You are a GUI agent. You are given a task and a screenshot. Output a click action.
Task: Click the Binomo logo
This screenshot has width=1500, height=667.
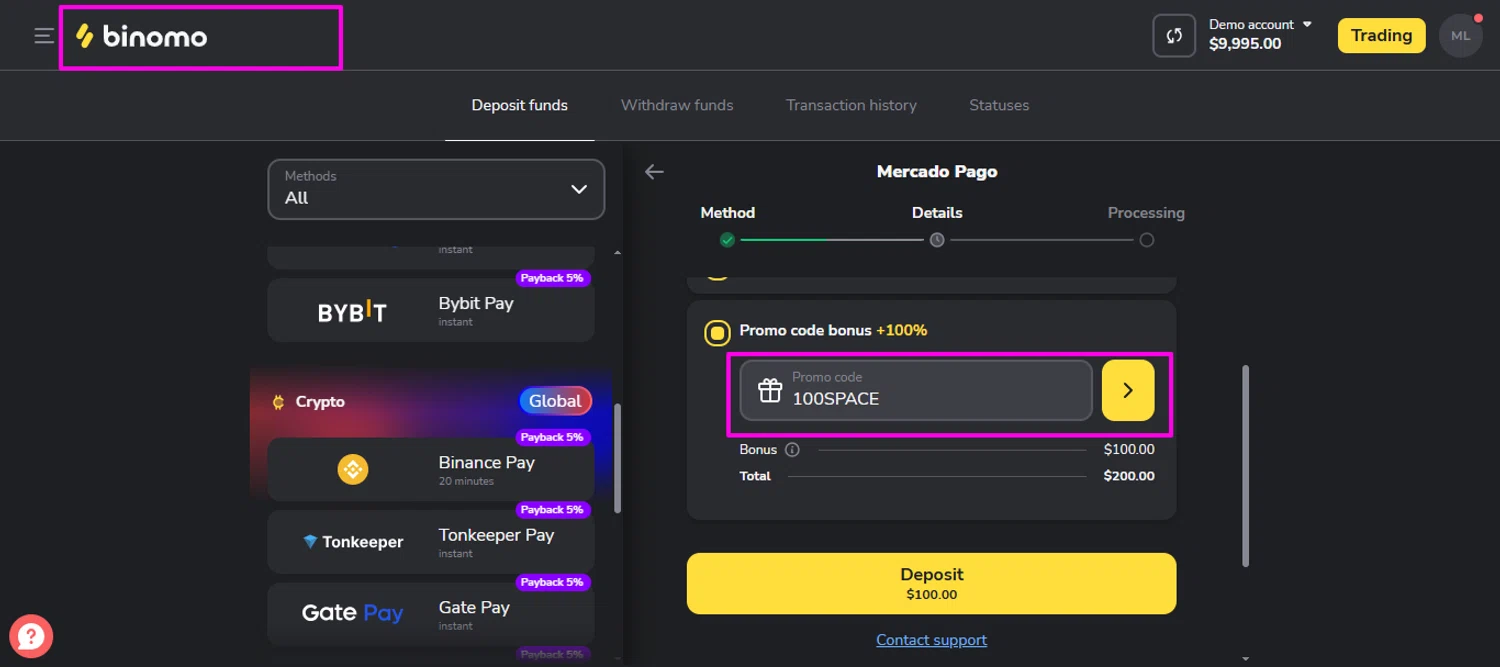(x=141, y=37)
